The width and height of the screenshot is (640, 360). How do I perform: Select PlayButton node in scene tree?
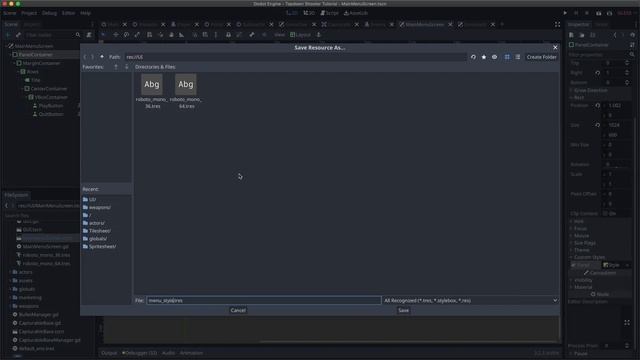pos(51,106)
